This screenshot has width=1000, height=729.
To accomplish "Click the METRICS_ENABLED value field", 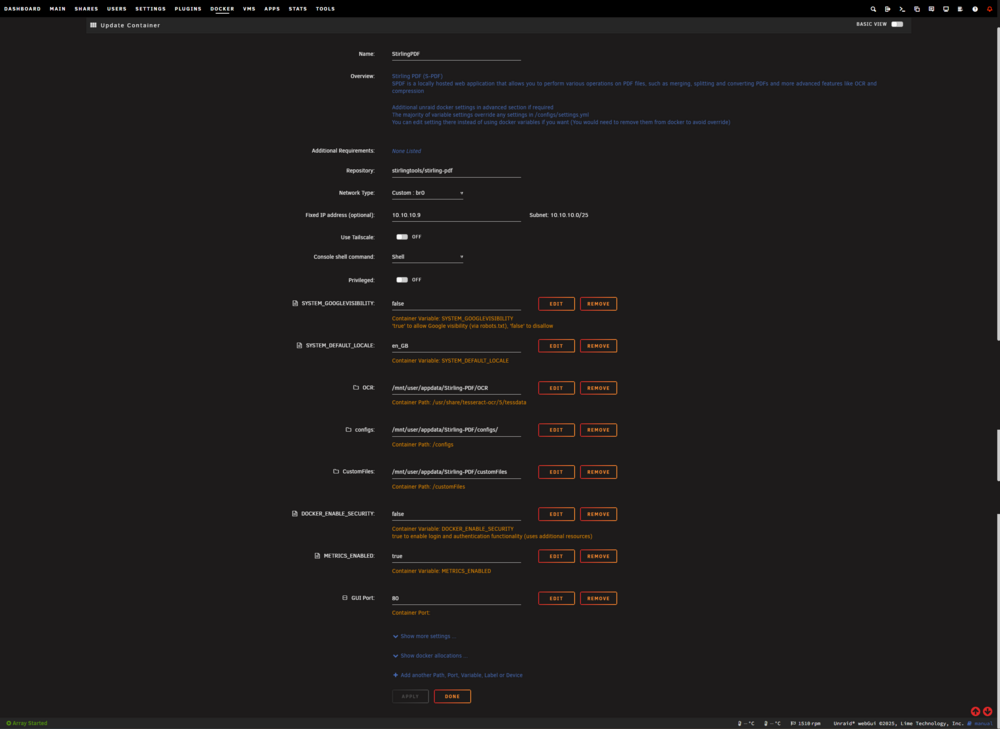I will pos(456,556).
